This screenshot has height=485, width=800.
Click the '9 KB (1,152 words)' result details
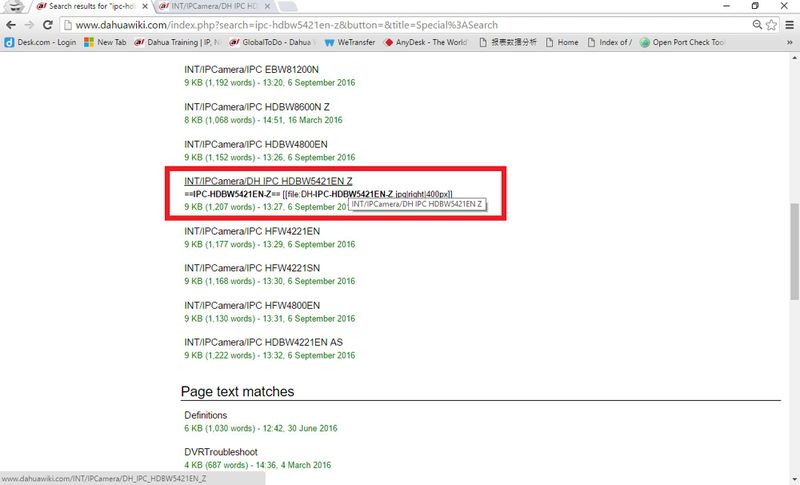click(x=269, y=158)
